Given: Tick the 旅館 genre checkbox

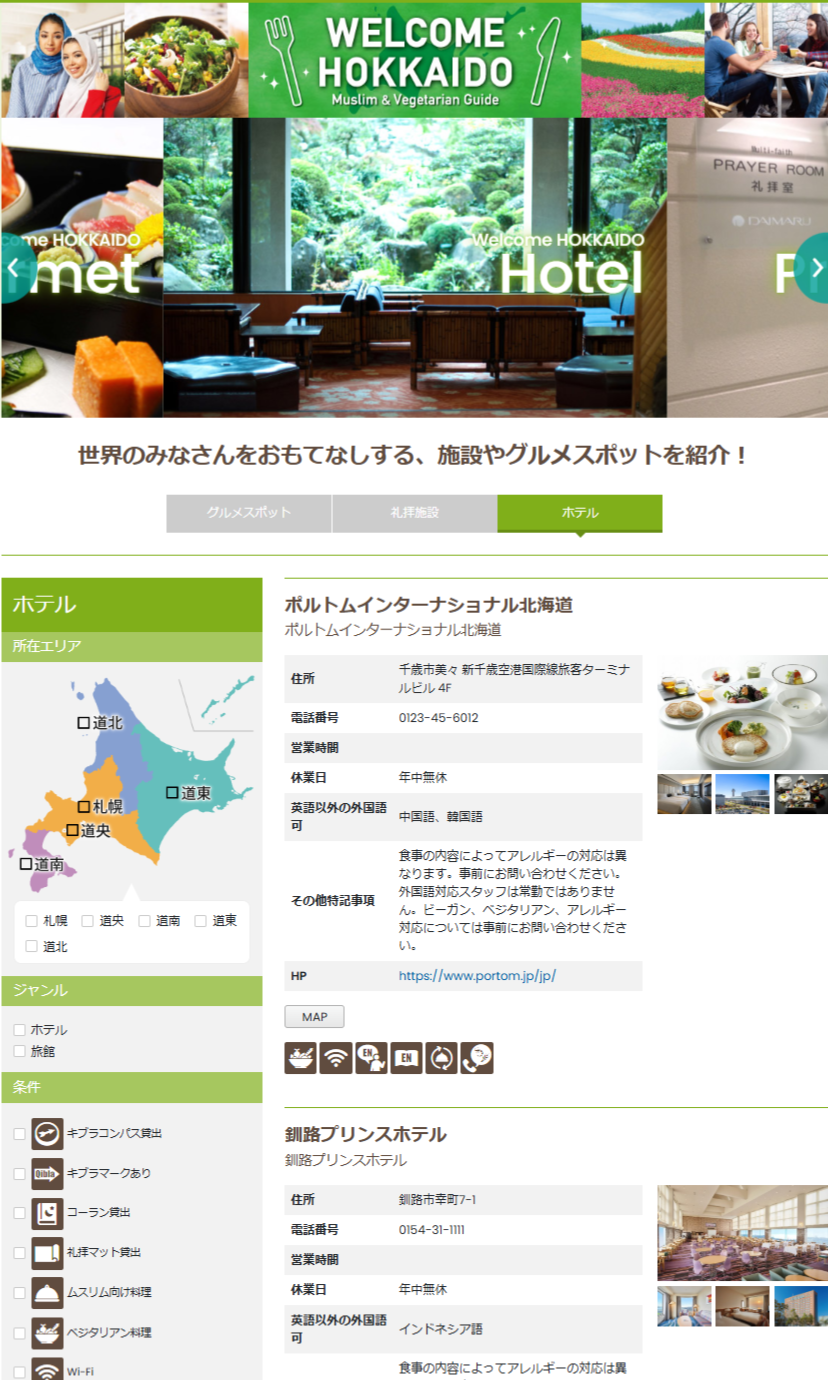Looking at the screenshot, I should click(19, 1051).
